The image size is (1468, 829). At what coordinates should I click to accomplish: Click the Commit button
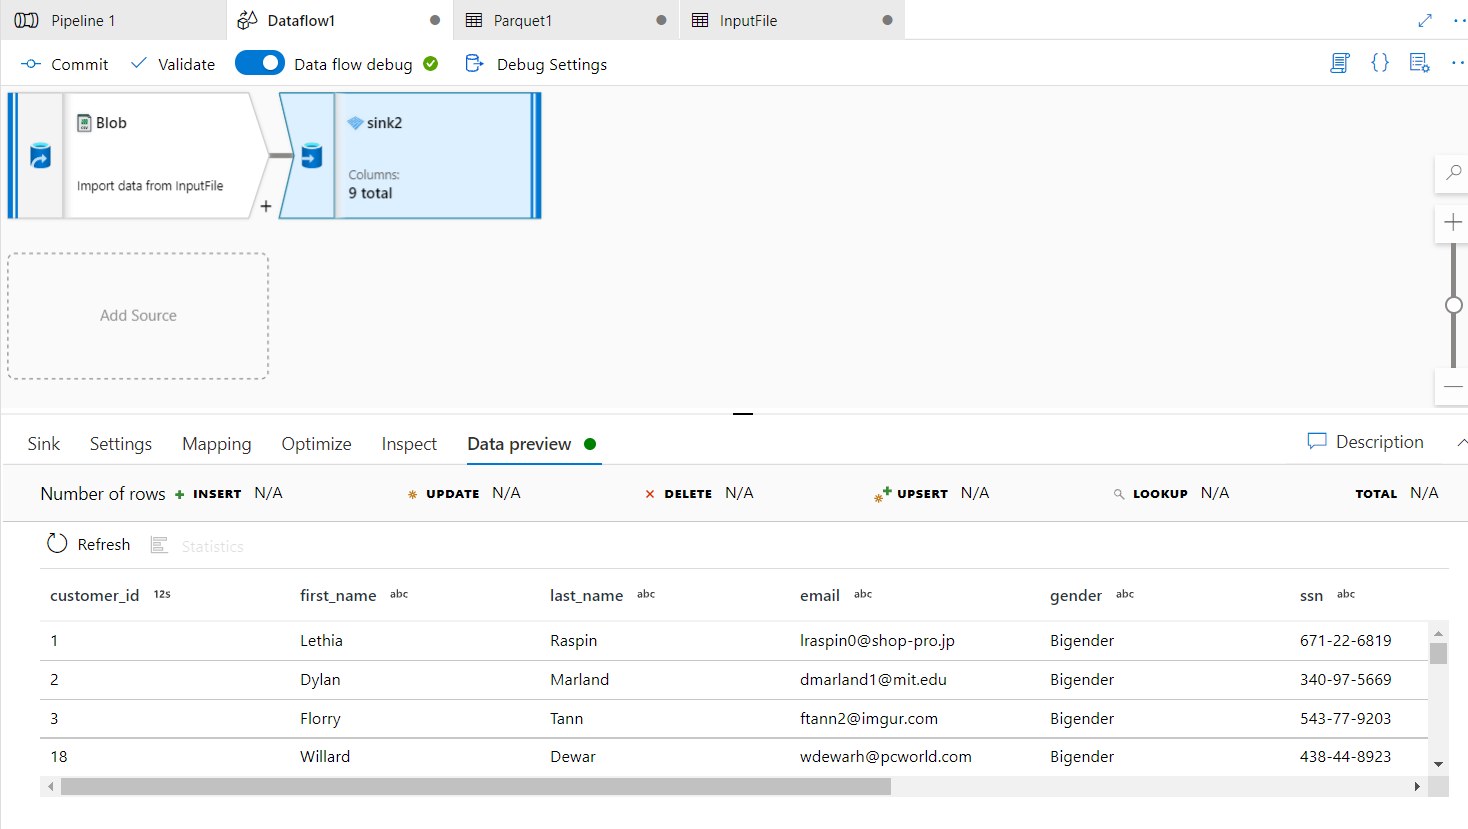click(65, 64)
